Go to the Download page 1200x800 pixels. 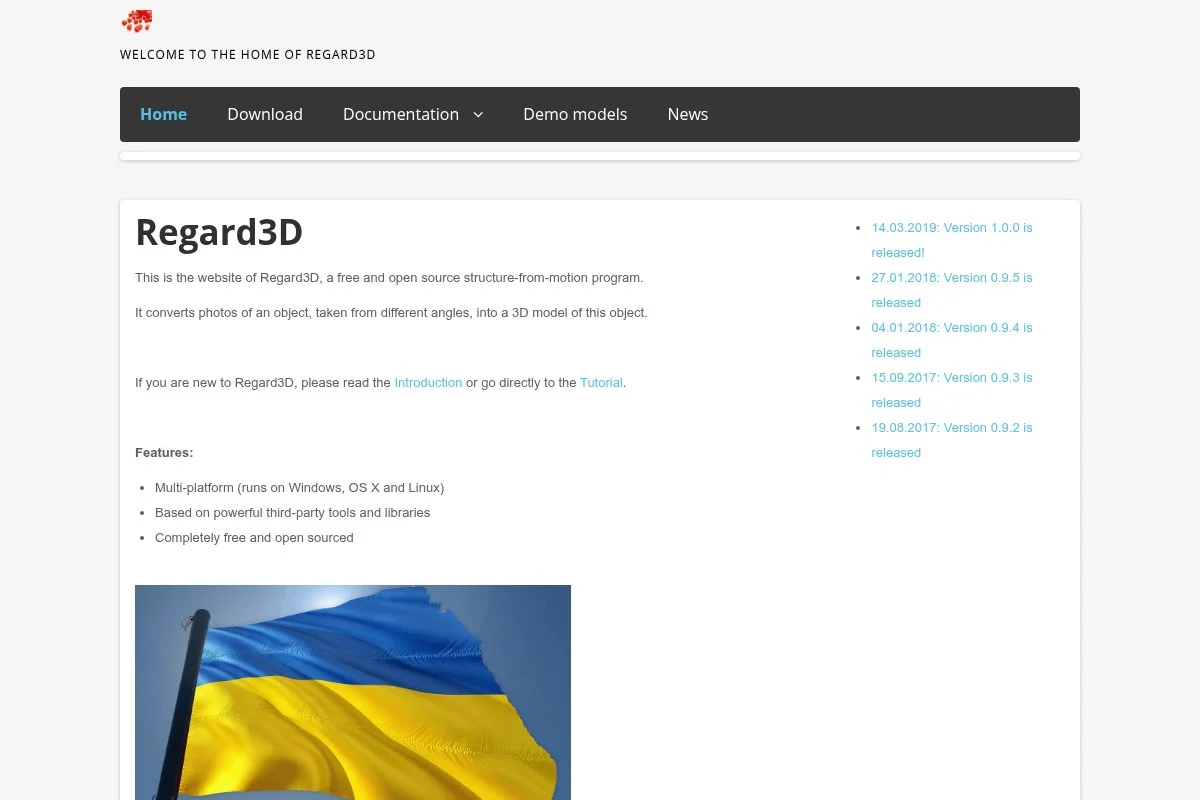click(x=265, y=114)
